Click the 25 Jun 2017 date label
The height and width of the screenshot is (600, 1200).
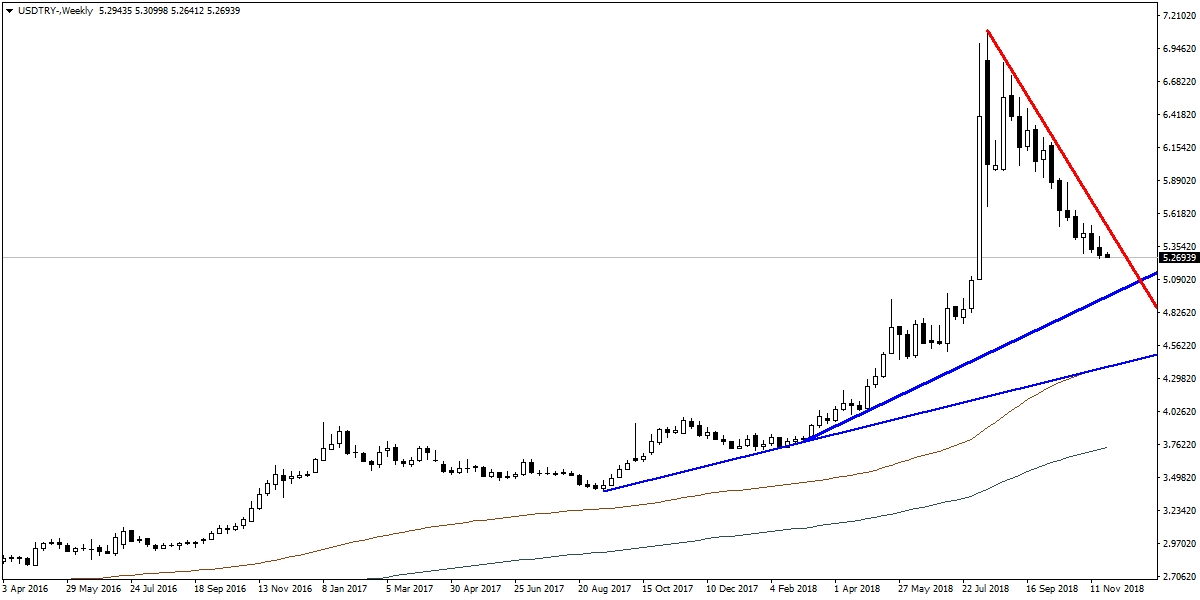pos(541,591)
